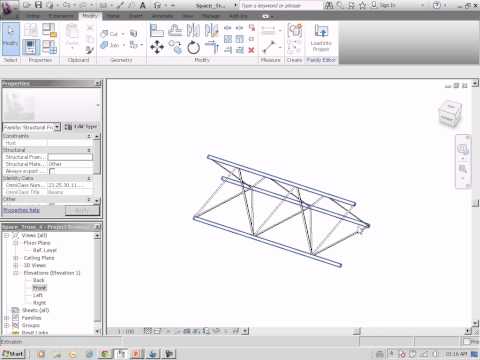Click the Create Group icon
This screenshot has height=360, width=480.
pyautogui.click(x=295, y=31)
